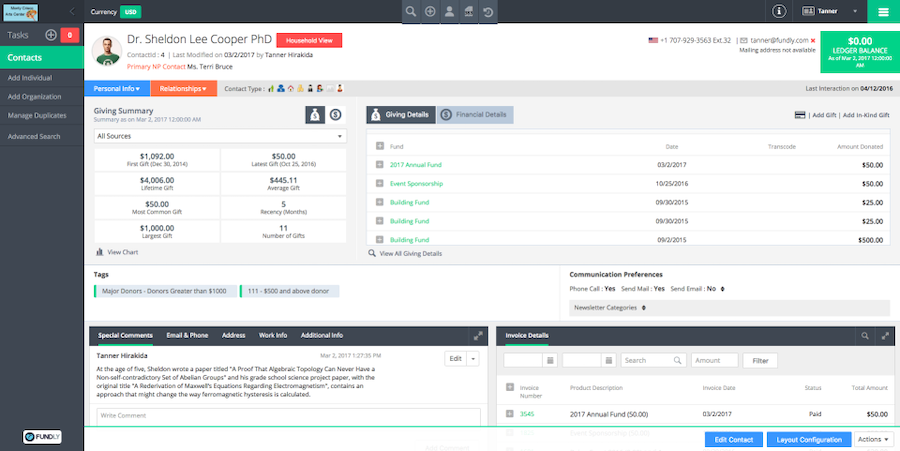Click the Add Gift link
The height and width of the screenshot is (451, 900).
[824, 115]
